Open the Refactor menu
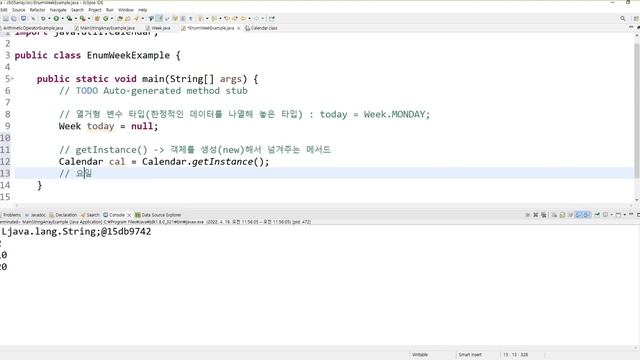 point(37,10)
